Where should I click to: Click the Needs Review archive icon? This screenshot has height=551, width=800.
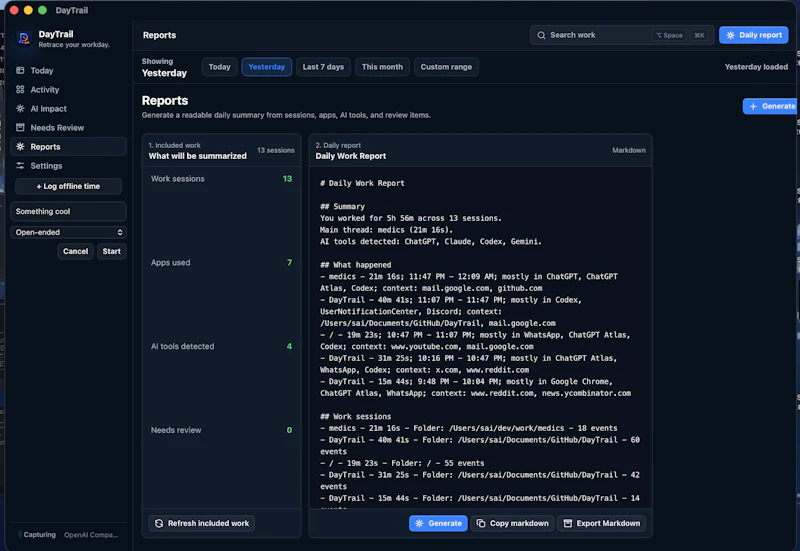(x=20, y=128)
